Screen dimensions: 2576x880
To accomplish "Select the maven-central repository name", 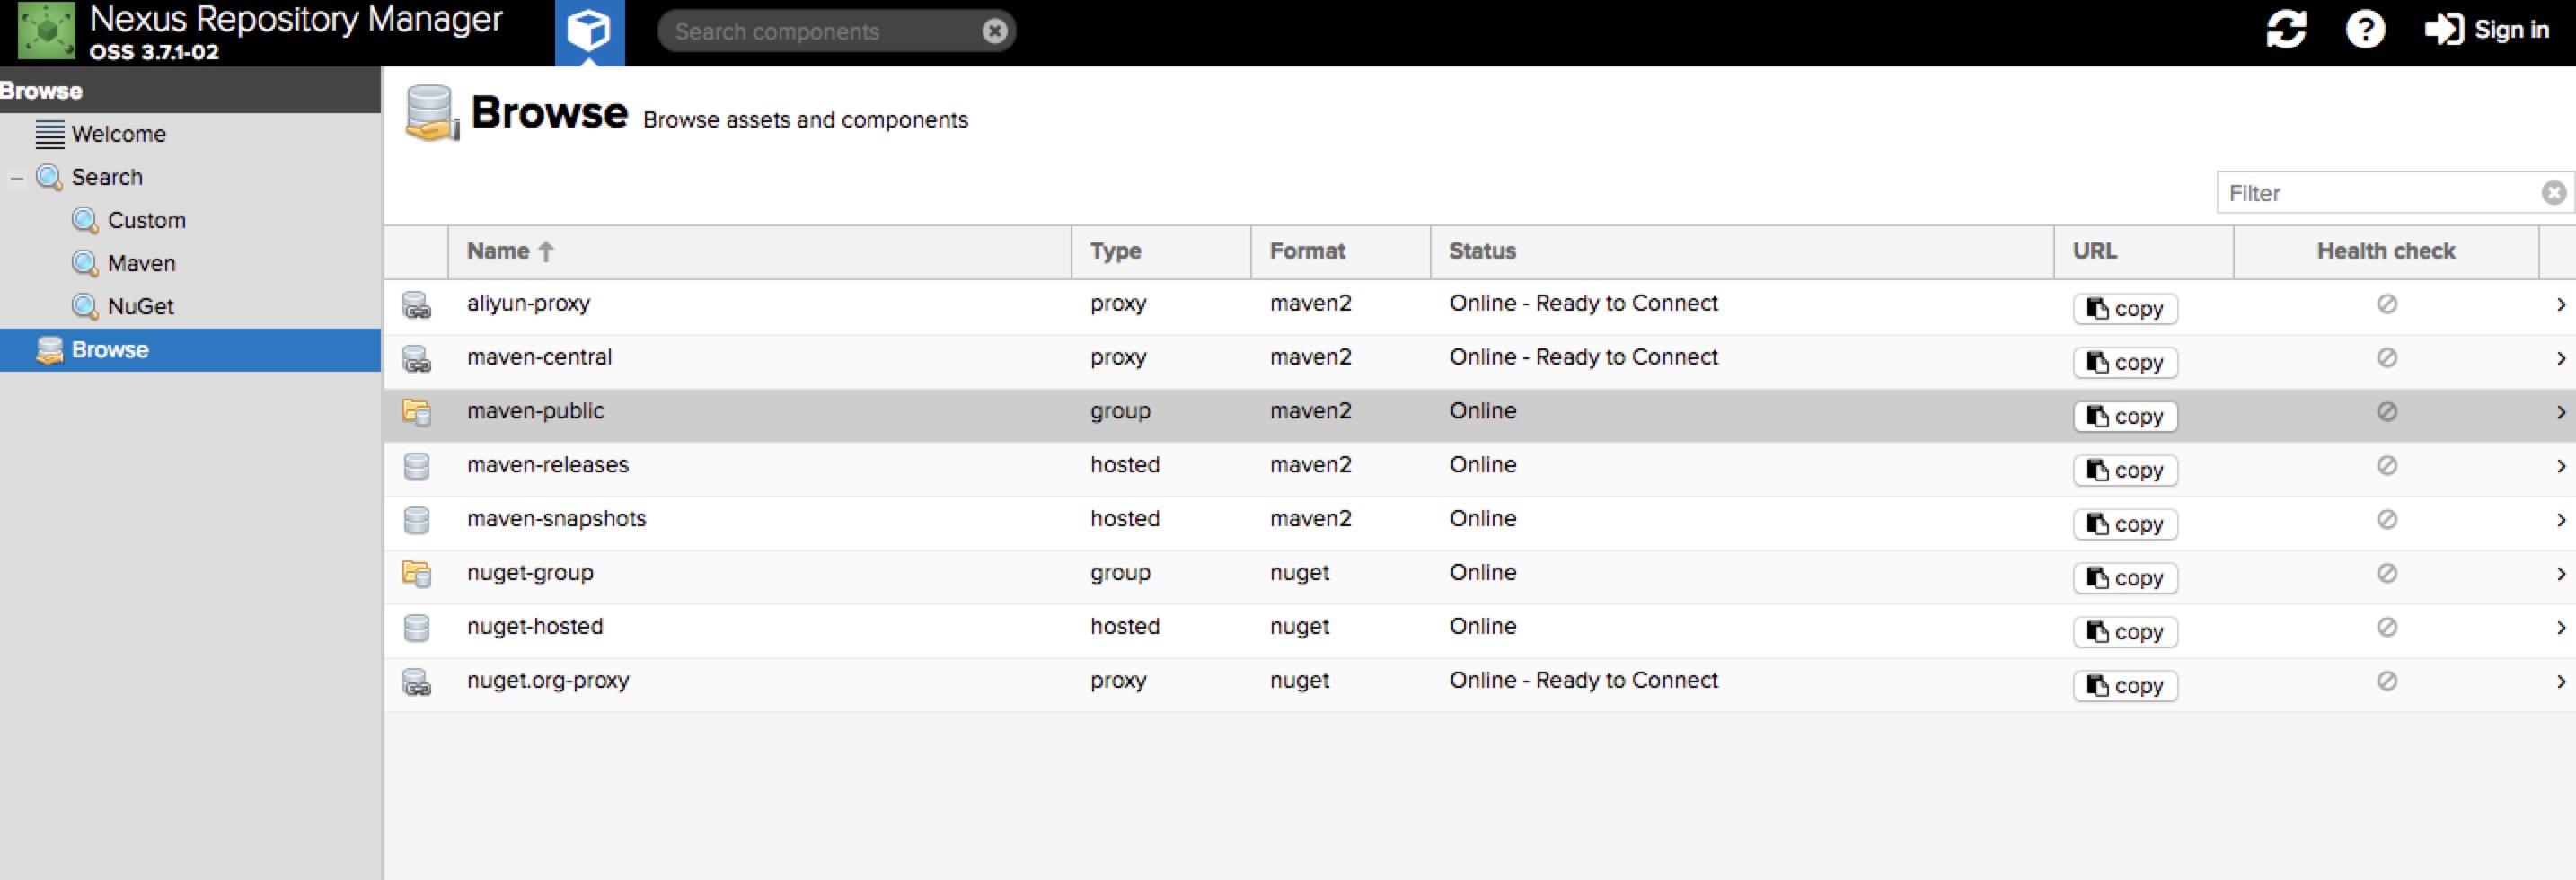I will 539,357.
